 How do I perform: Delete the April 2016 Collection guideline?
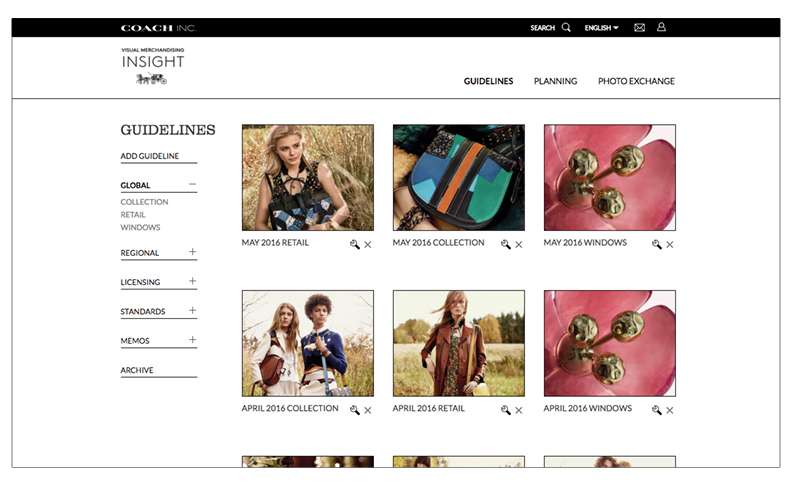tap(368, 411)
